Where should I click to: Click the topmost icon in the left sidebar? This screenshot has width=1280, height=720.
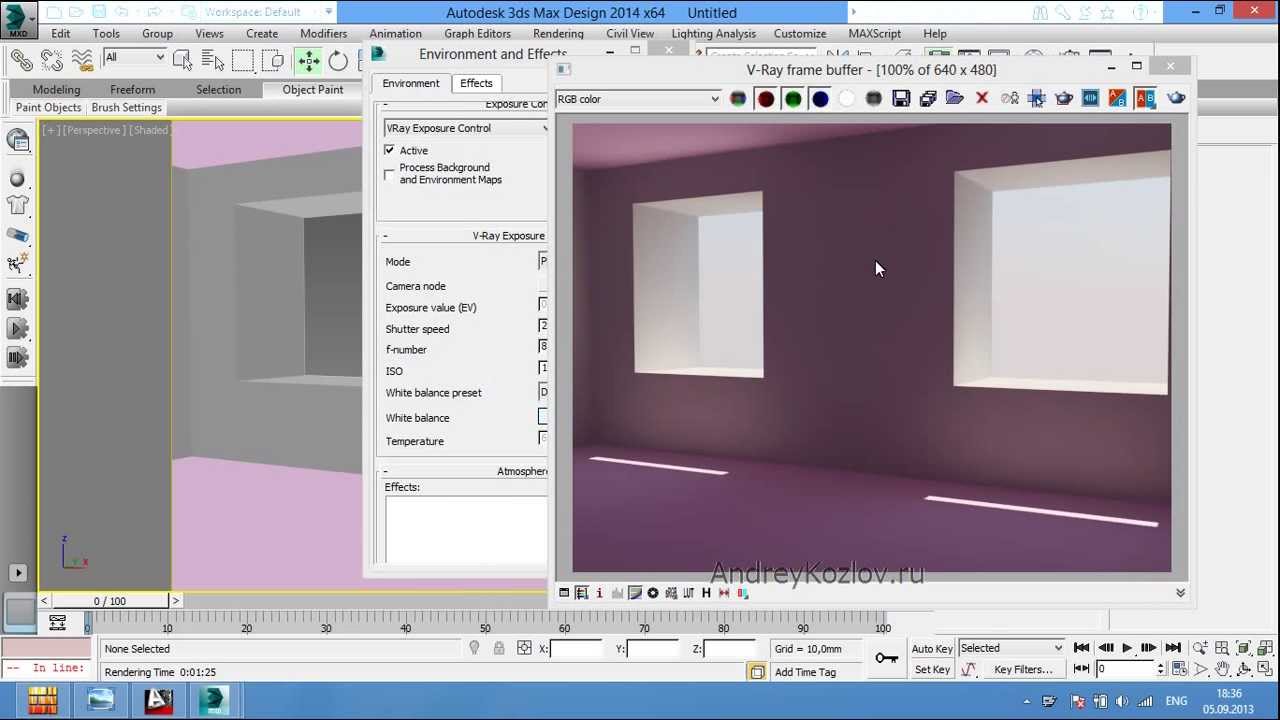17,140
